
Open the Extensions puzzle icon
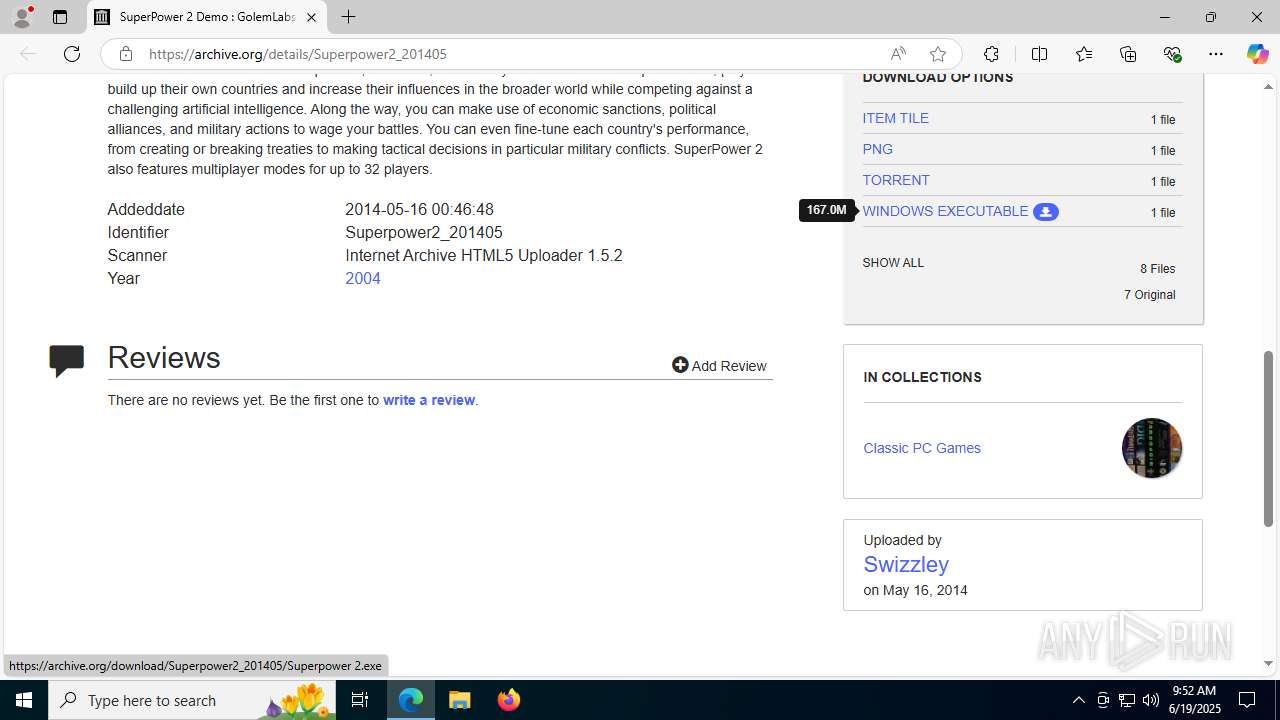[x=991, y=54]
